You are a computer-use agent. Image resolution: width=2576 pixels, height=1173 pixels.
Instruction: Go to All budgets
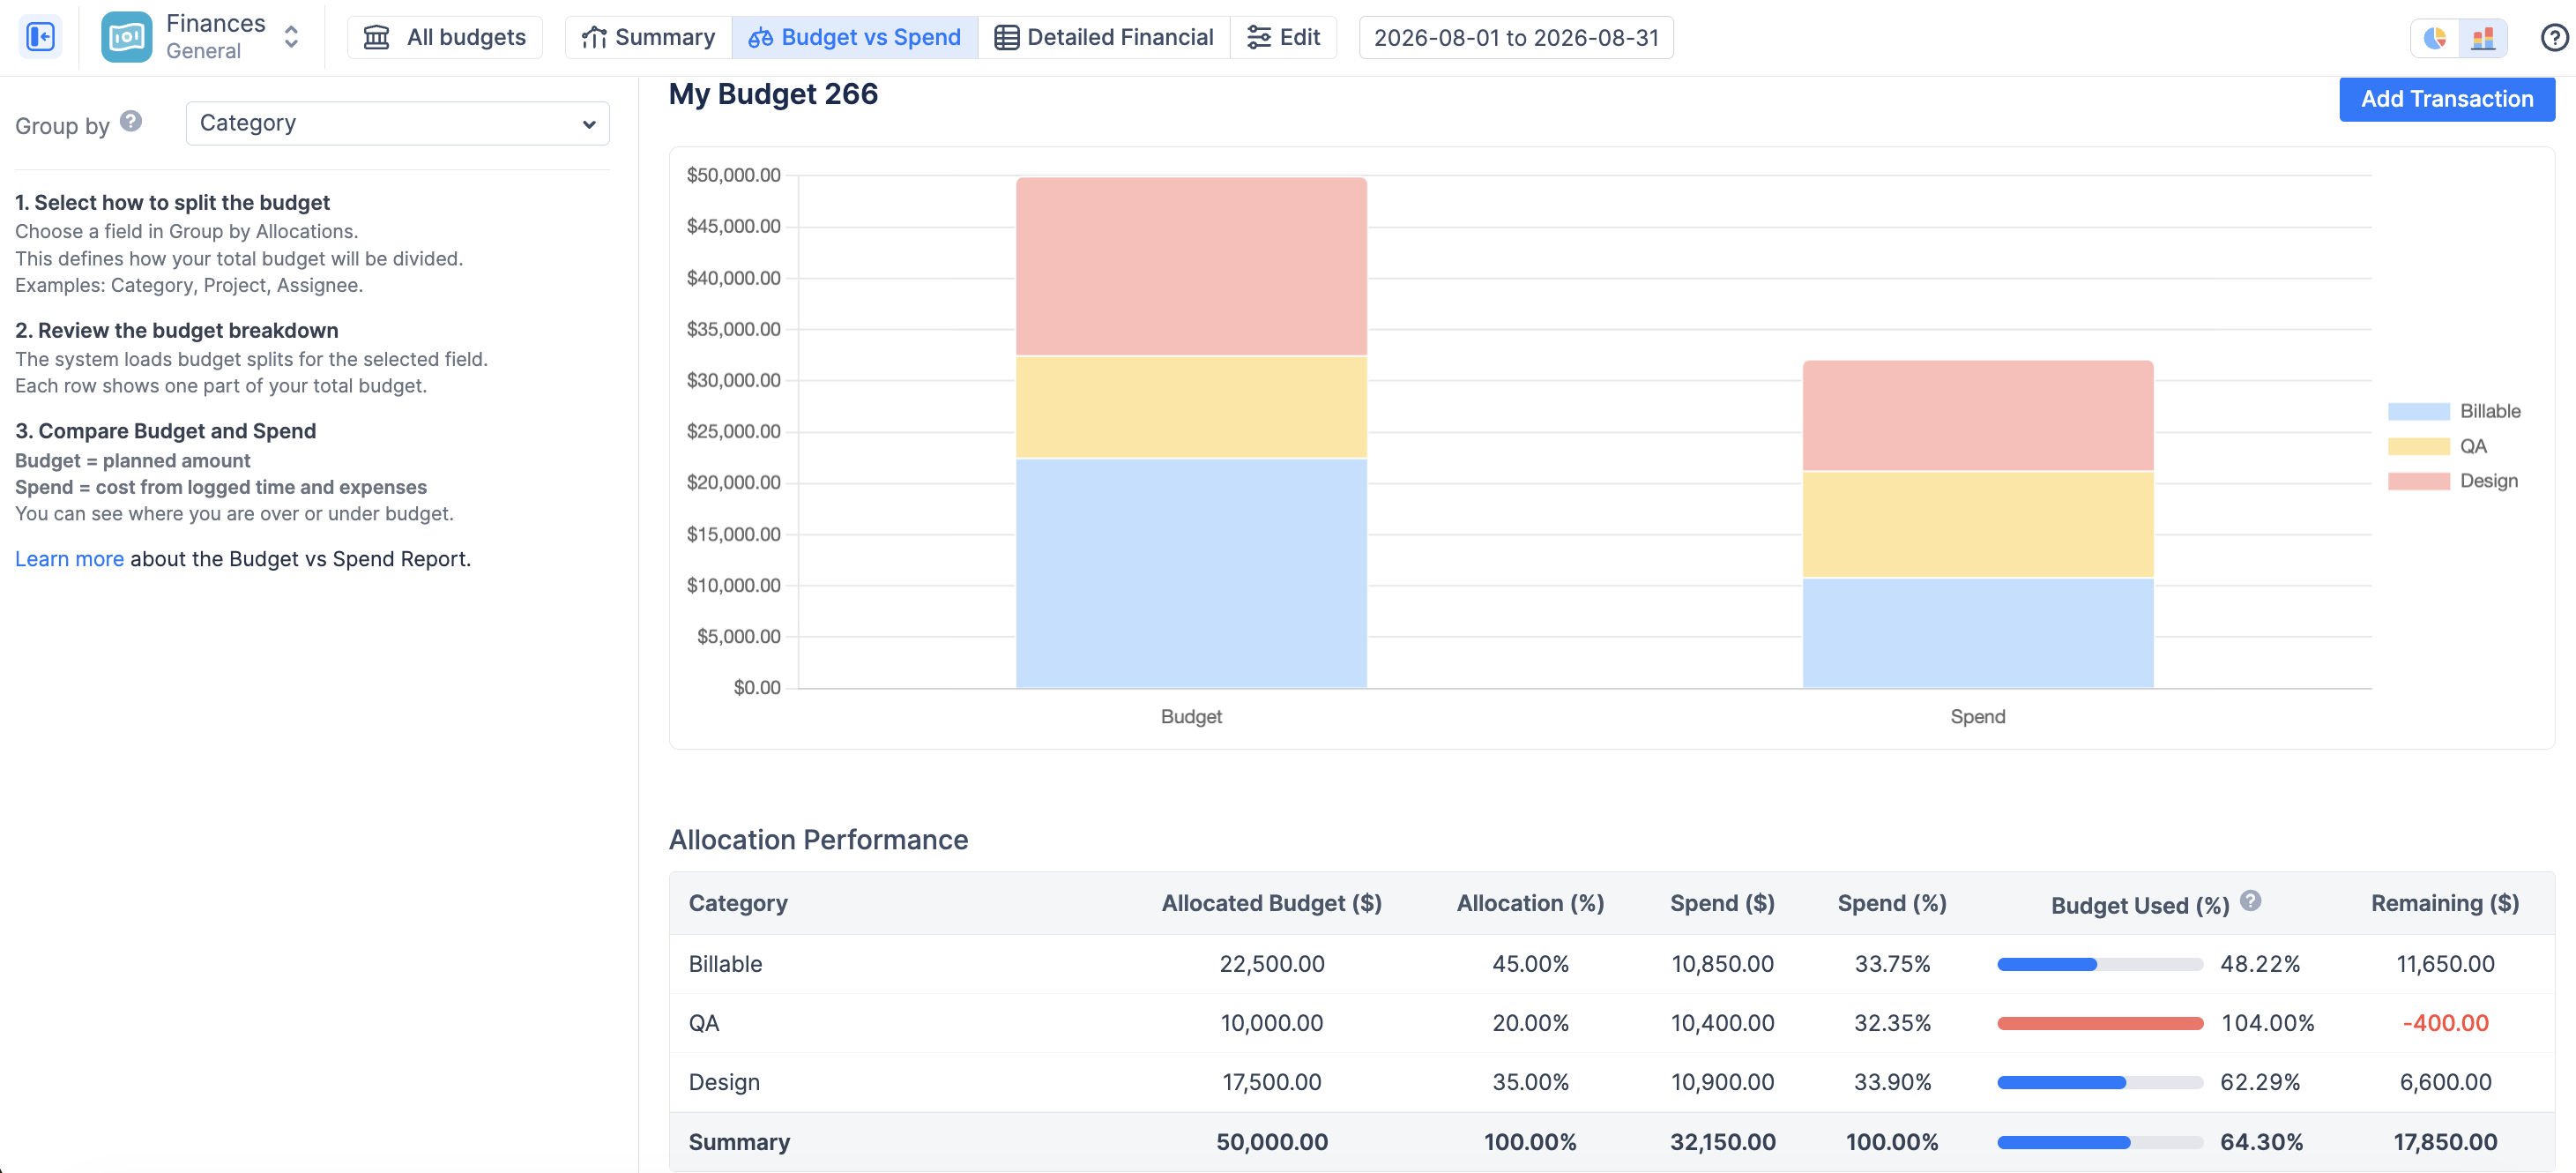pos(445,37)
